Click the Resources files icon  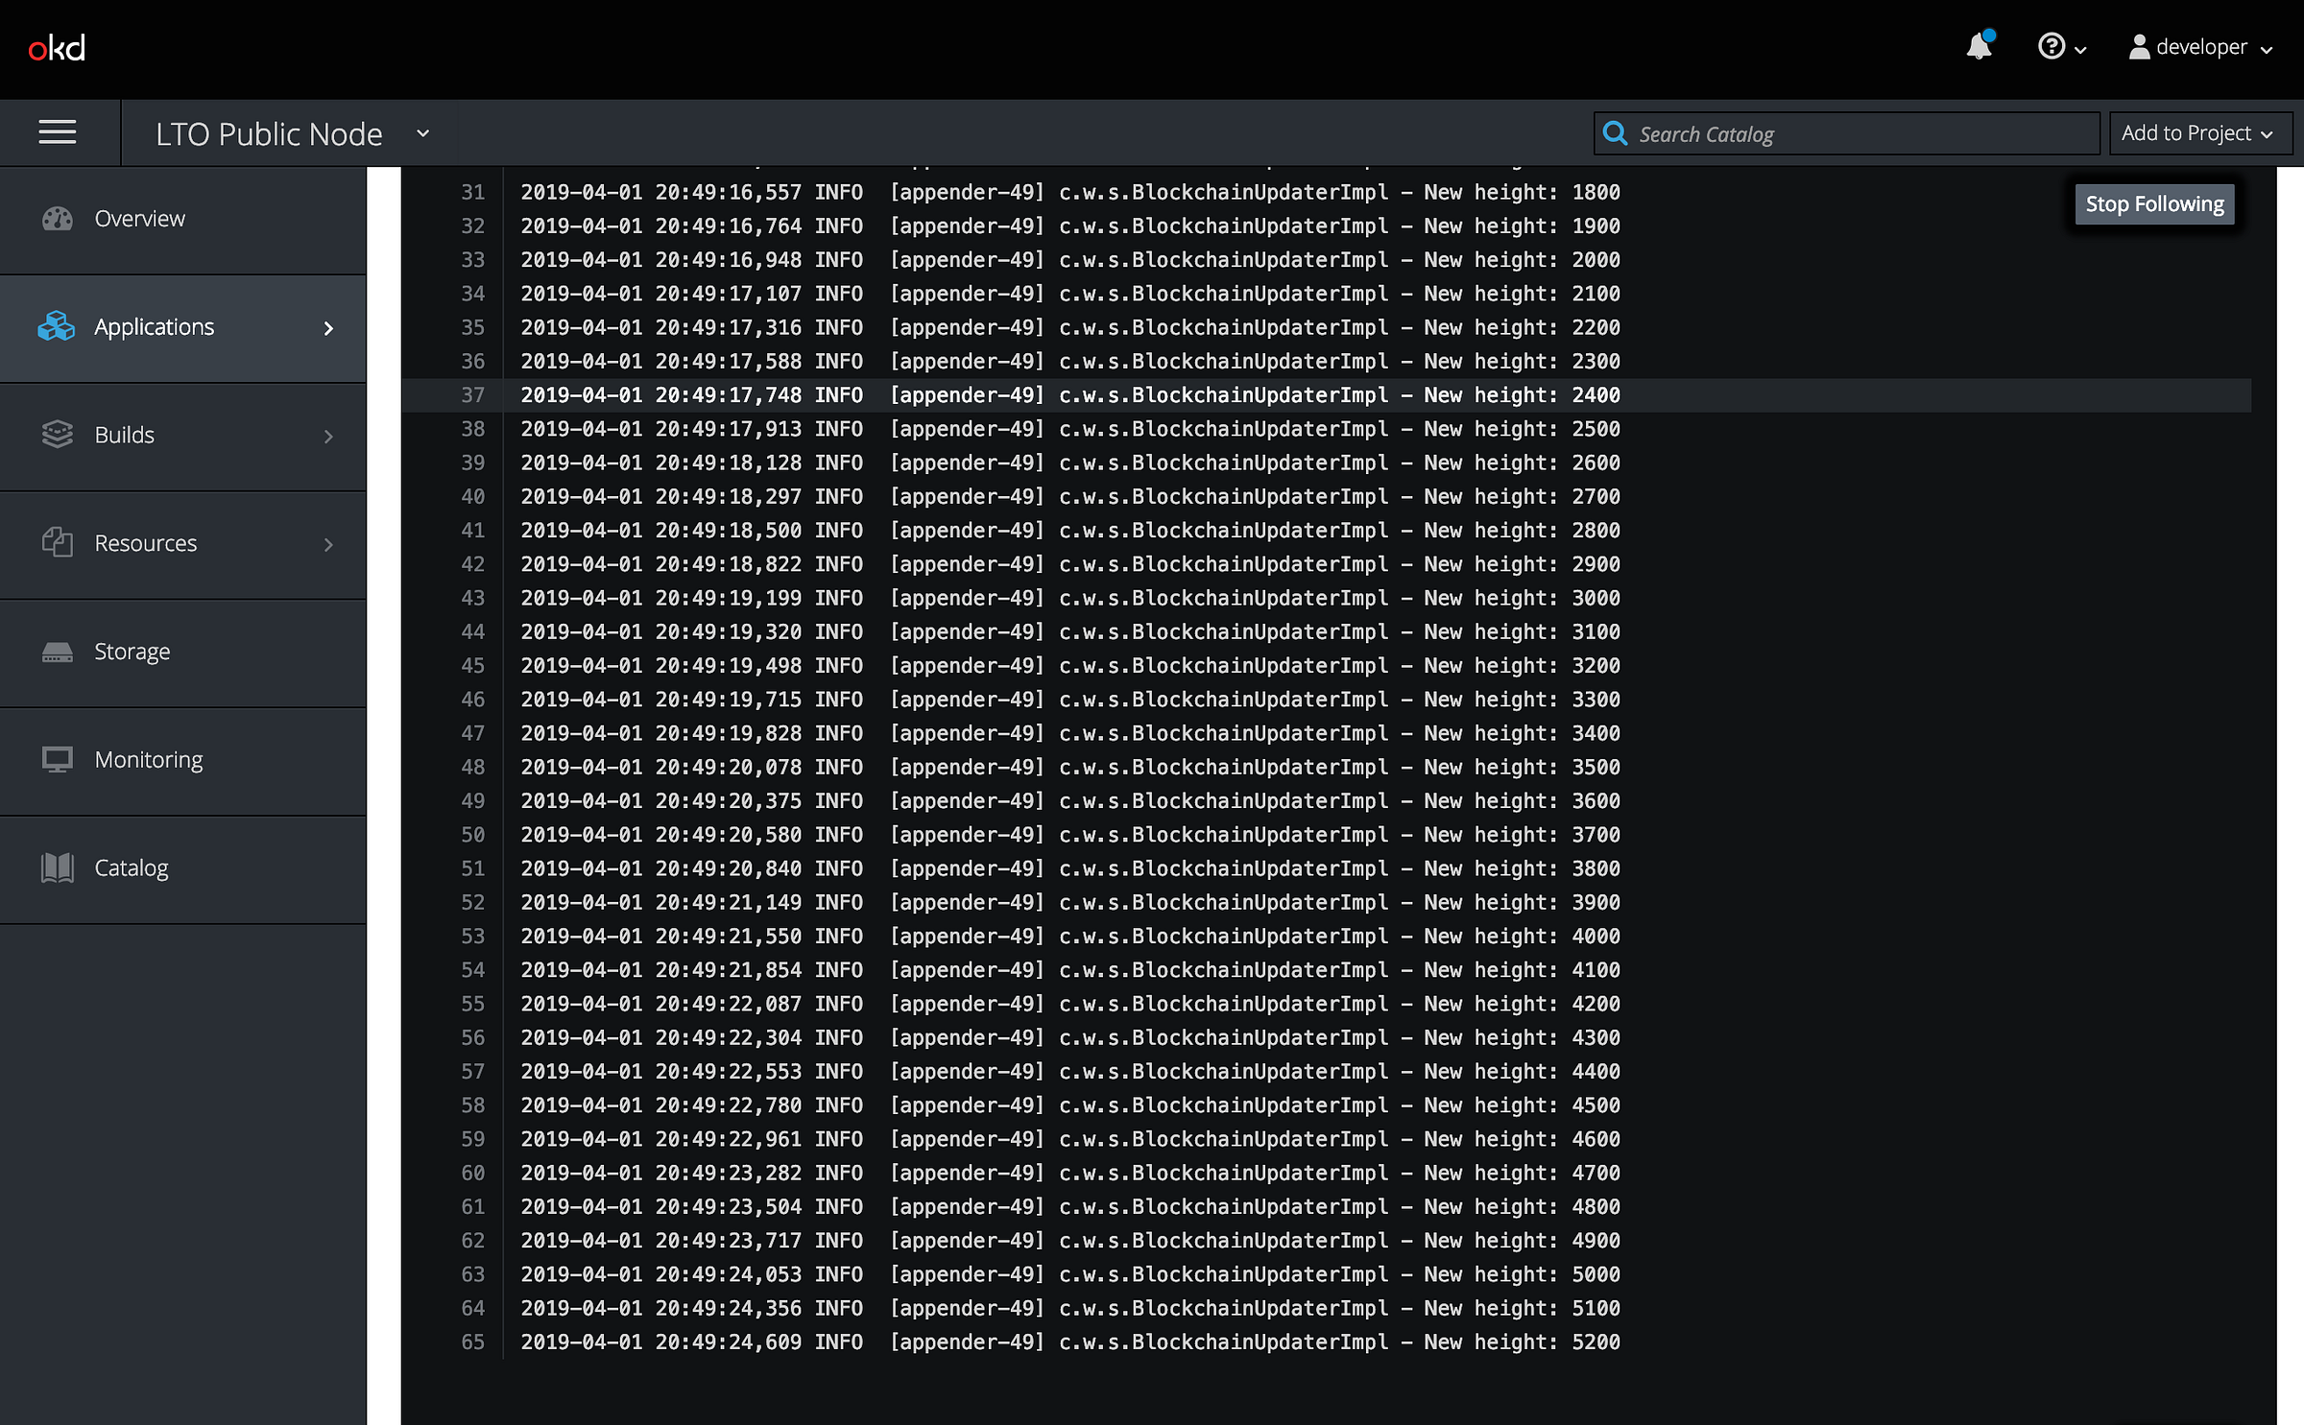click(57, 542)
